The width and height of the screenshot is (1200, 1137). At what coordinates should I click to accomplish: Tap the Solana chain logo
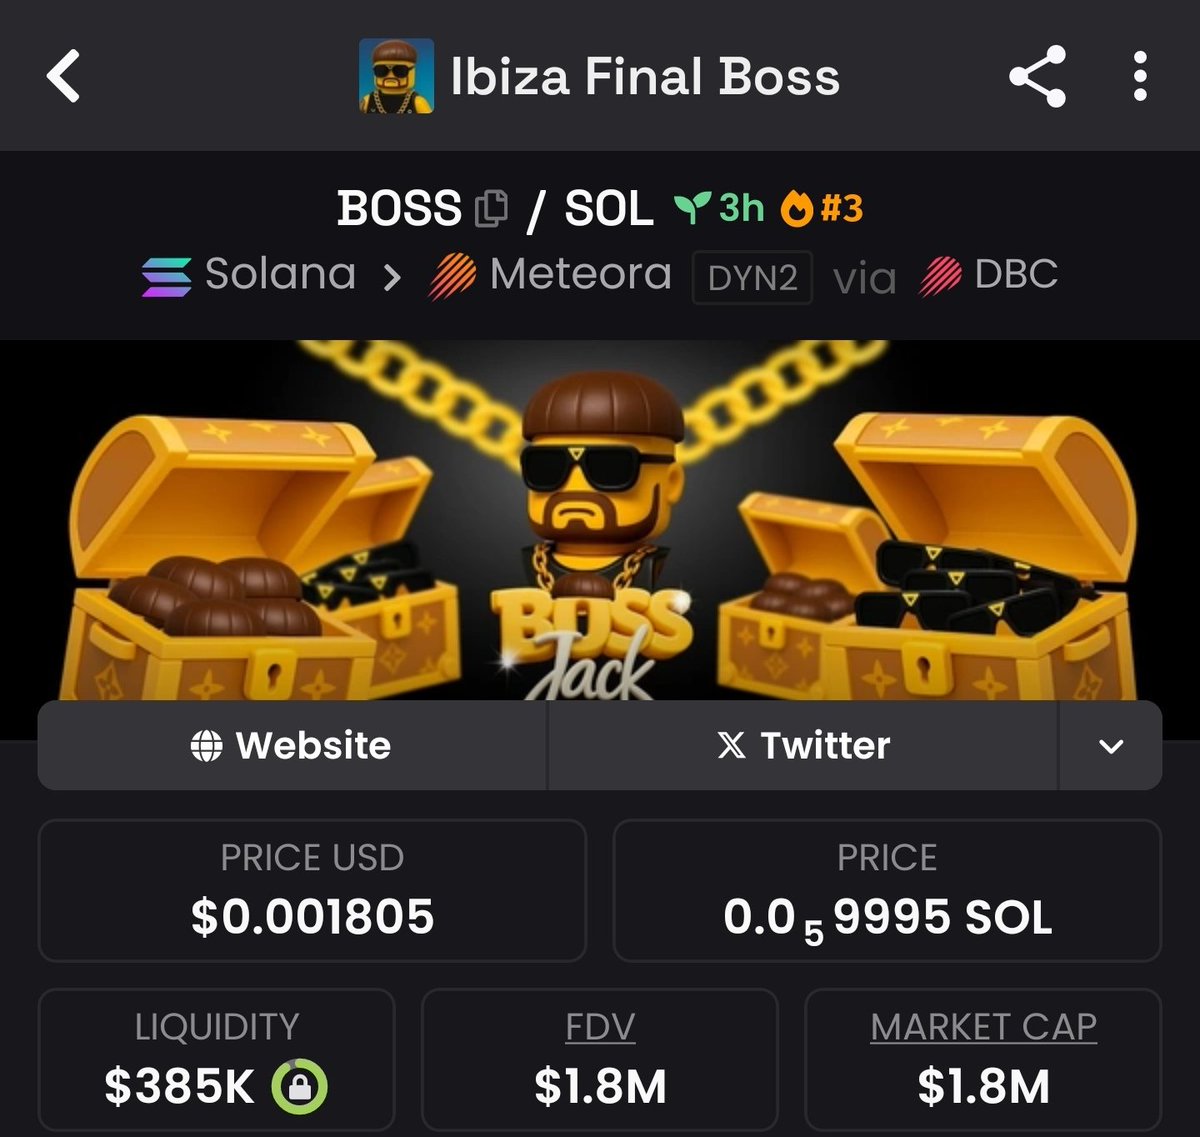[166, 277]
